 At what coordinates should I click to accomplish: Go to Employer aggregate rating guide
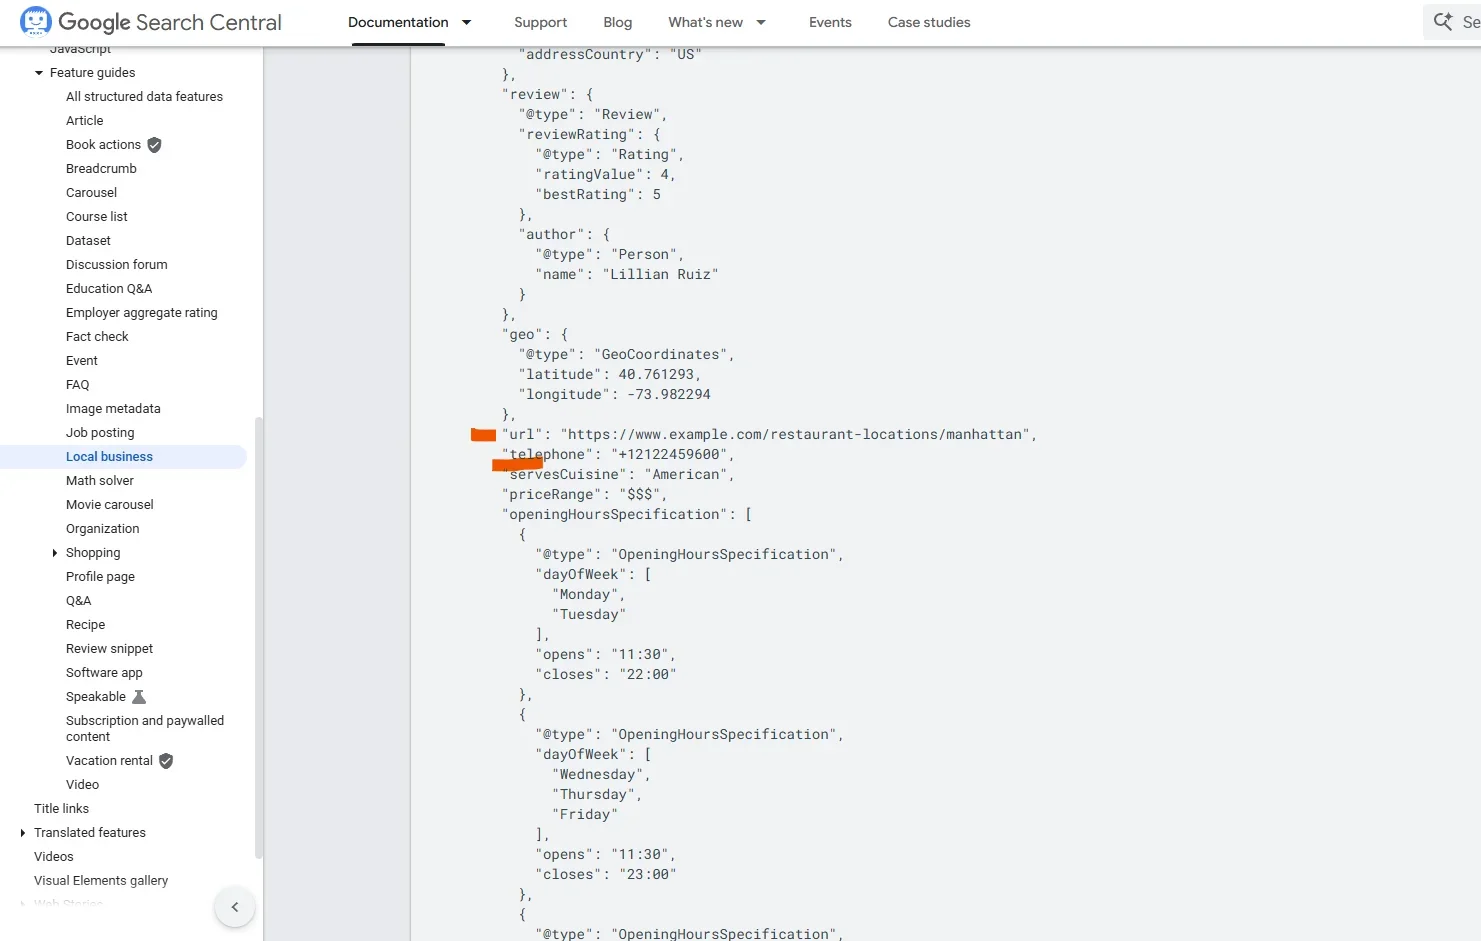(x=141, y=313)
